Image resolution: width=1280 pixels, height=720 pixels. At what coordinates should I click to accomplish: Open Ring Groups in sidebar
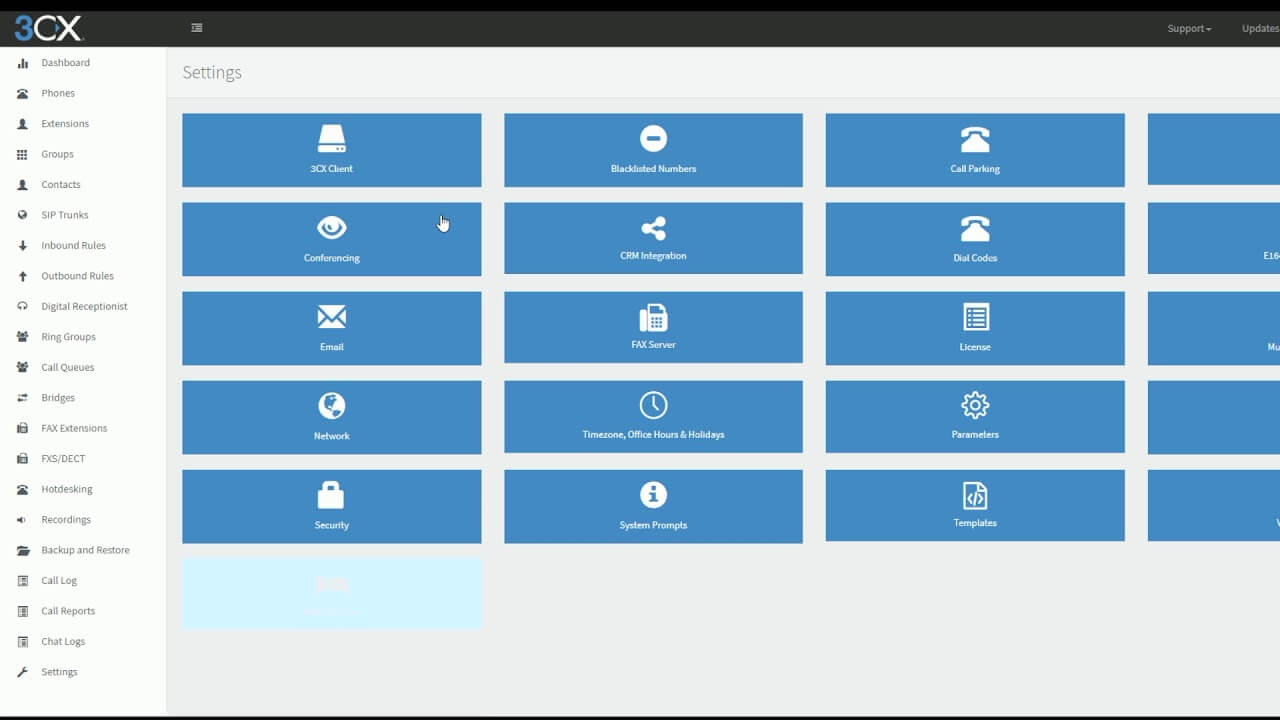pyautogui.click(x=68, y=337)
